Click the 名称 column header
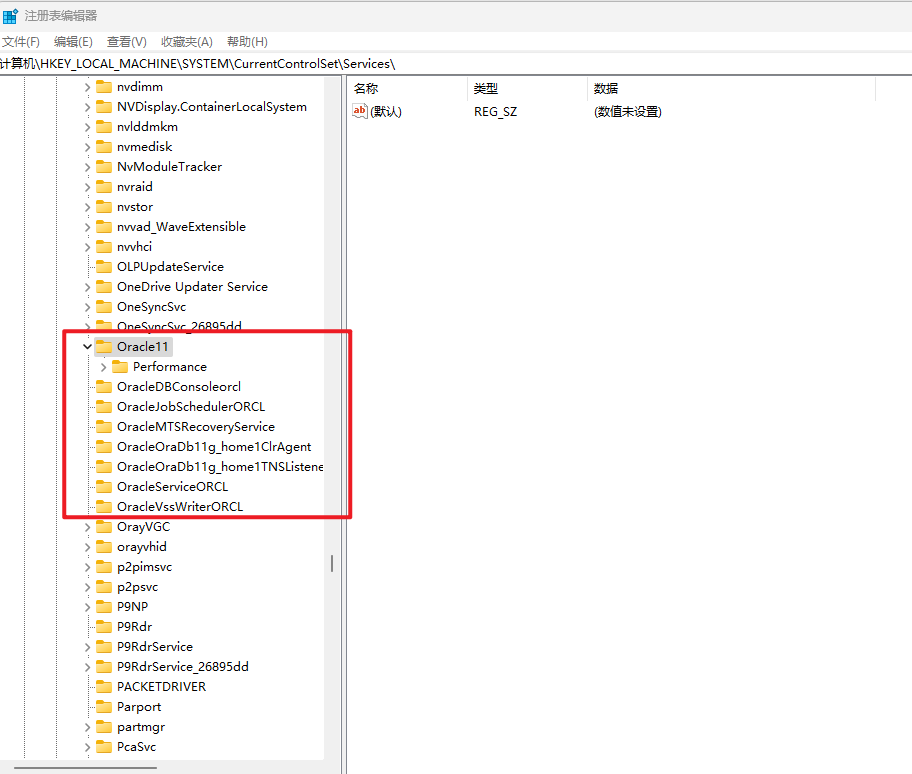 364,88
